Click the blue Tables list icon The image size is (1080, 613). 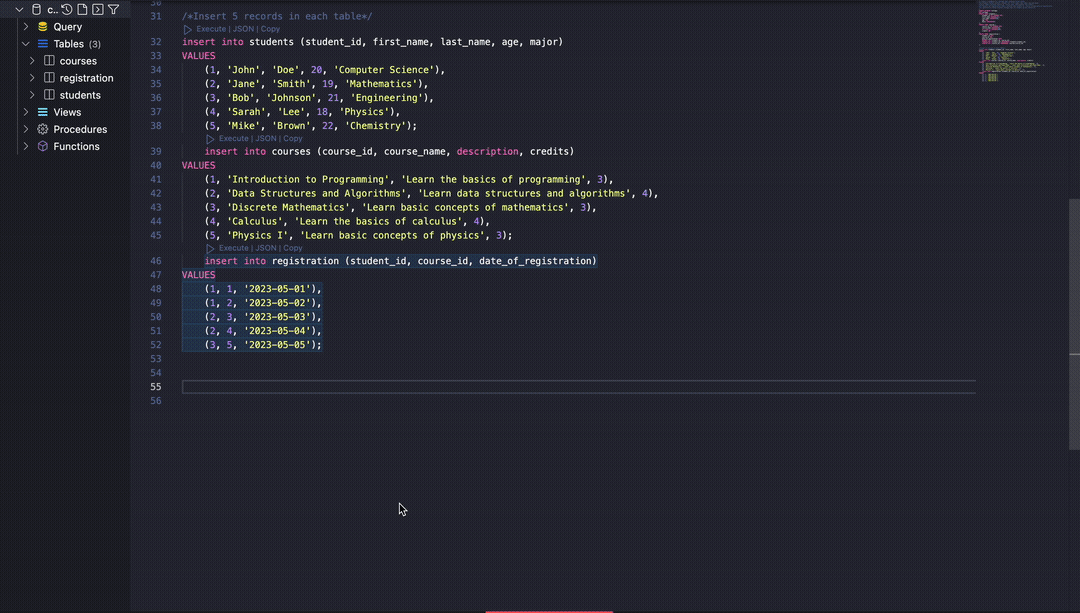(43, 43)
